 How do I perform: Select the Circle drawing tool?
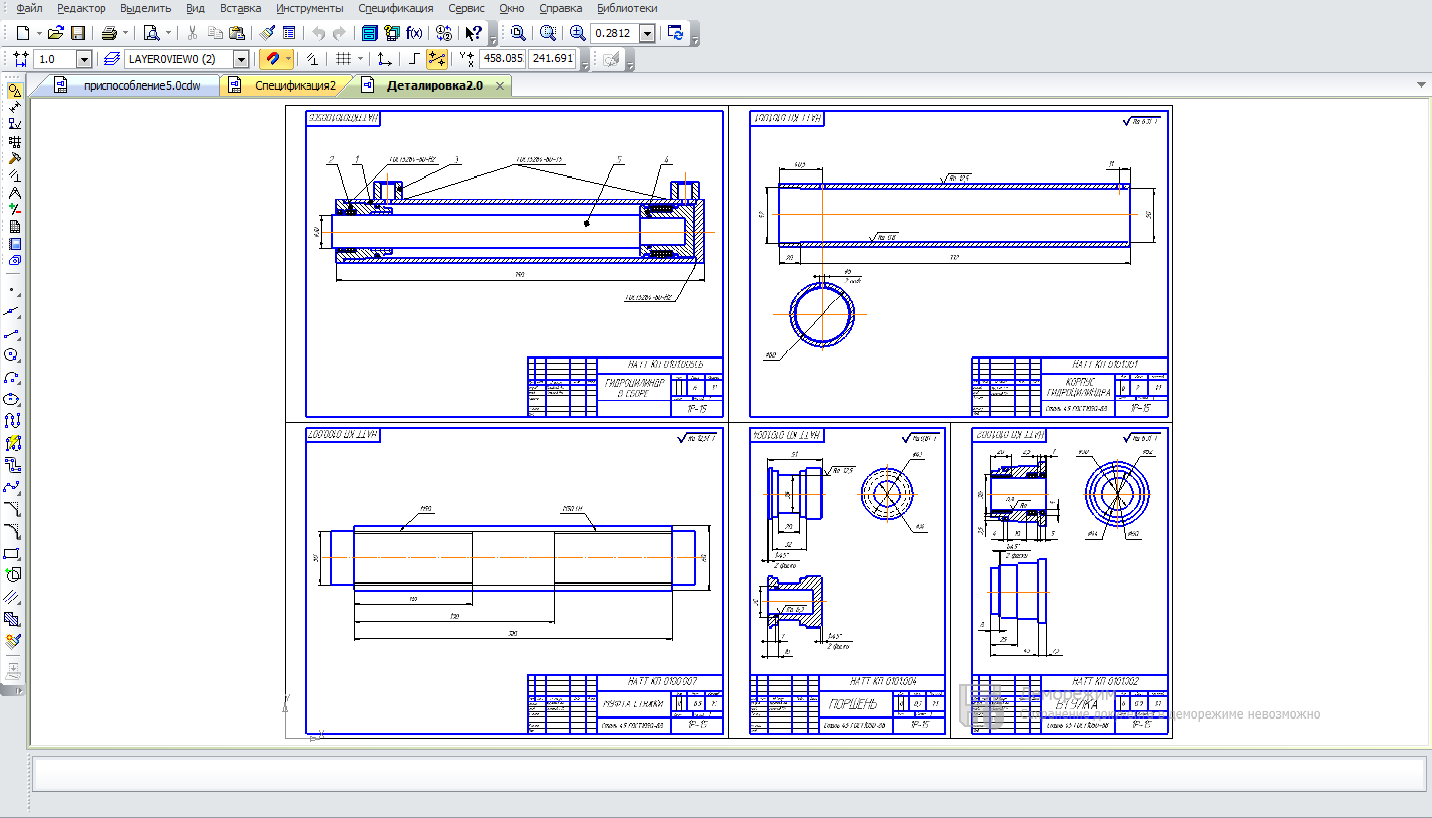(12, 355)
